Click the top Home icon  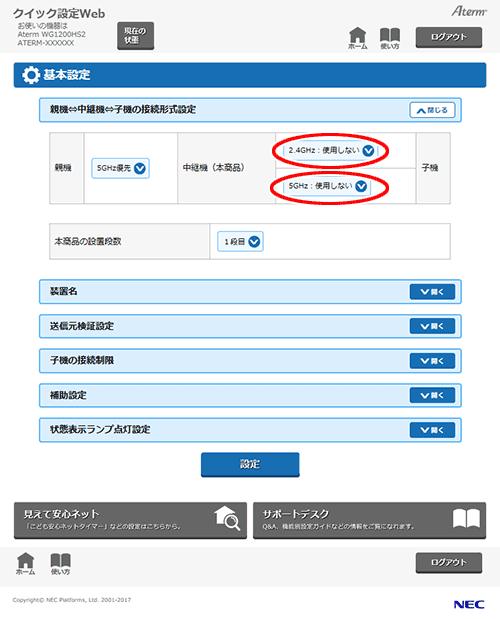tap(358, 38)
